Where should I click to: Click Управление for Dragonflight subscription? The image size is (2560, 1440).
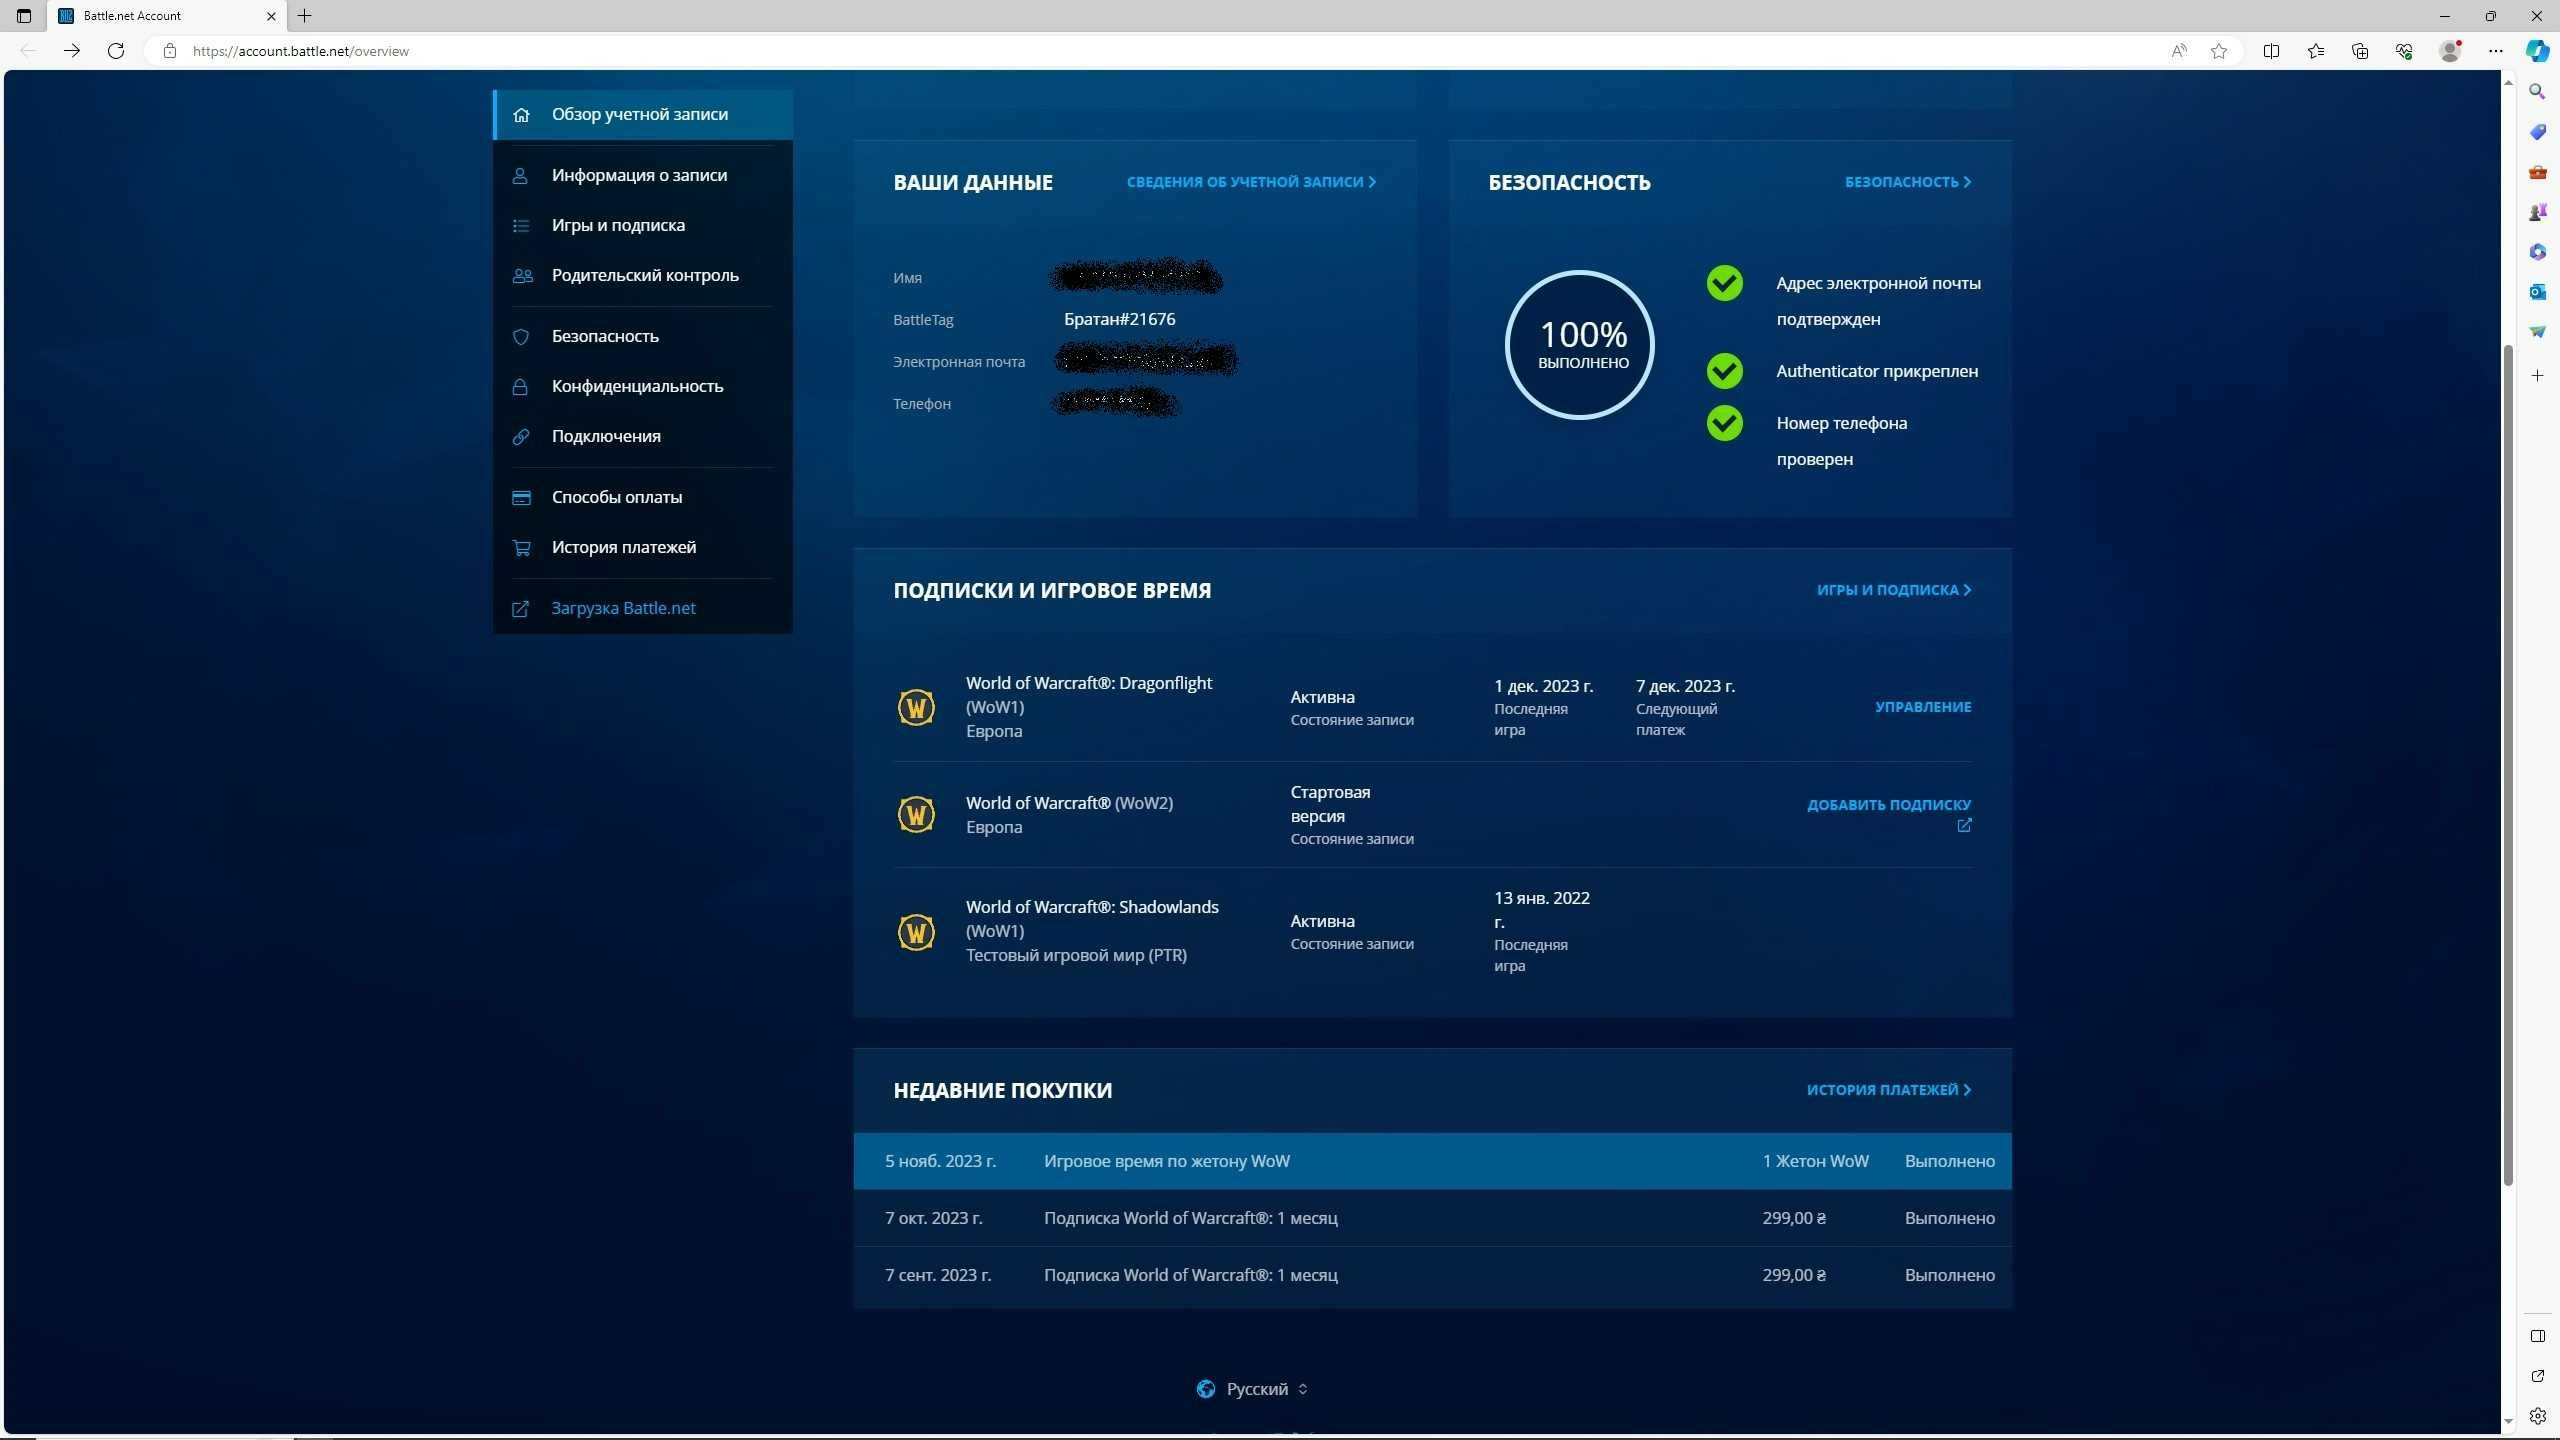[x=1923, y=707]
